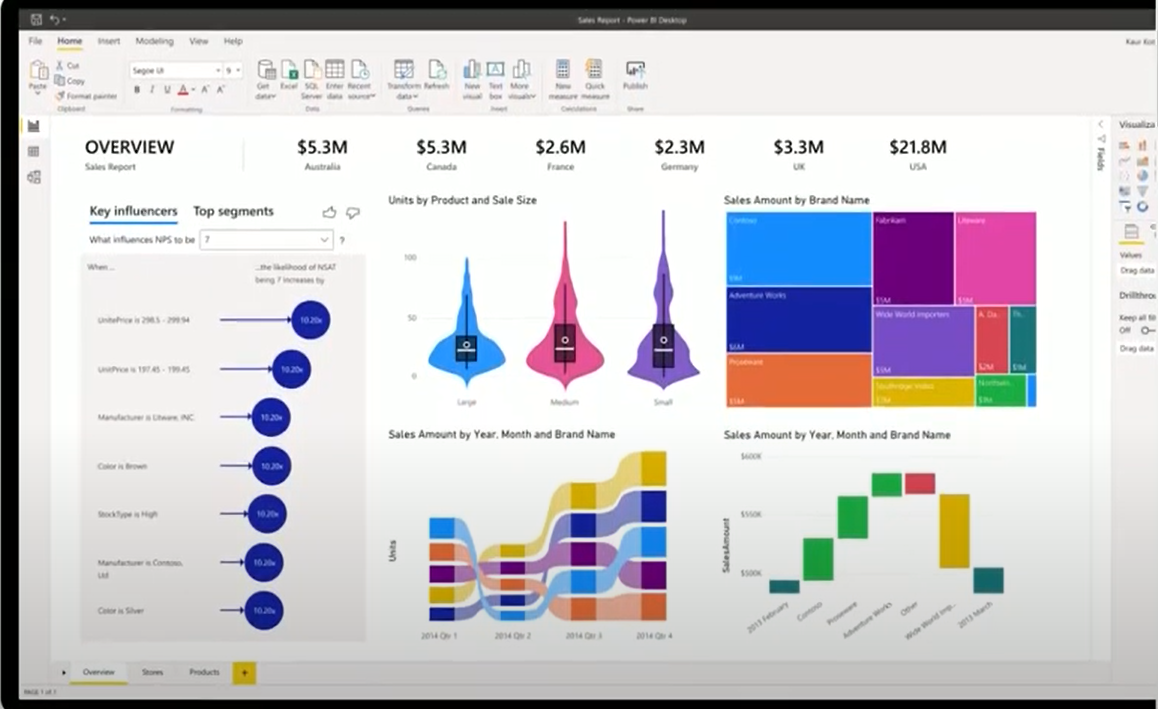Viewport: 1158px width, 709px height.
Task: Switch to the Products page tab
Action: [x=204, y=672]
